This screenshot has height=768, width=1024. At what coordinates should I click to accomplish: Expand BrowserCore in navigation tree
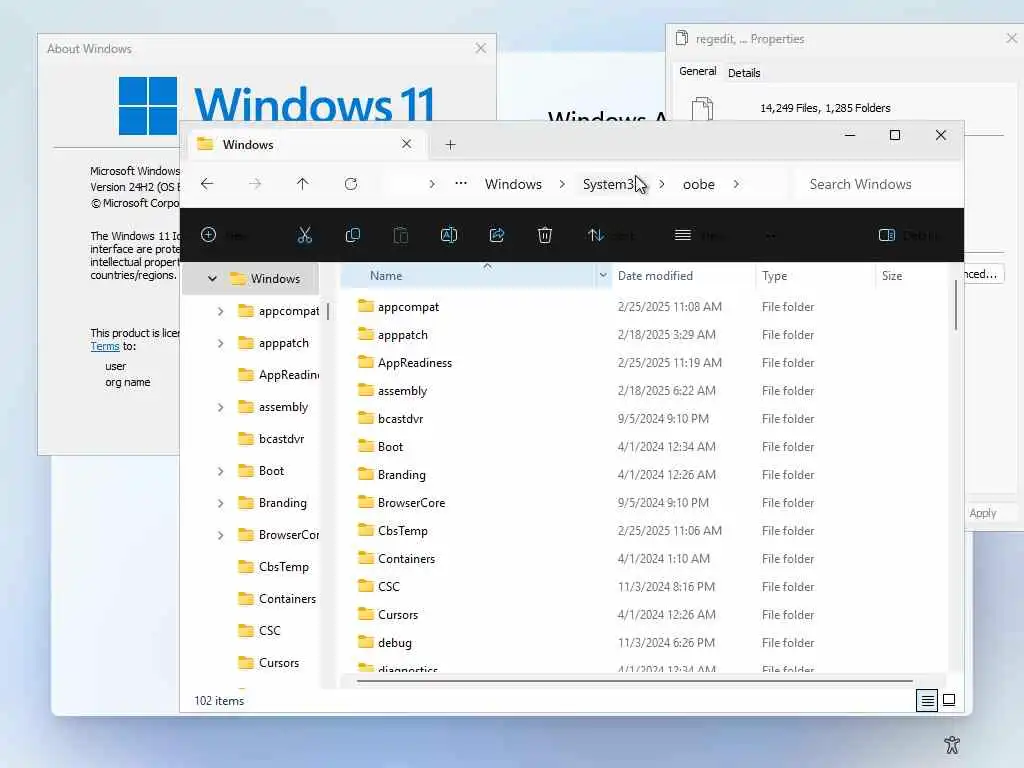221,536
